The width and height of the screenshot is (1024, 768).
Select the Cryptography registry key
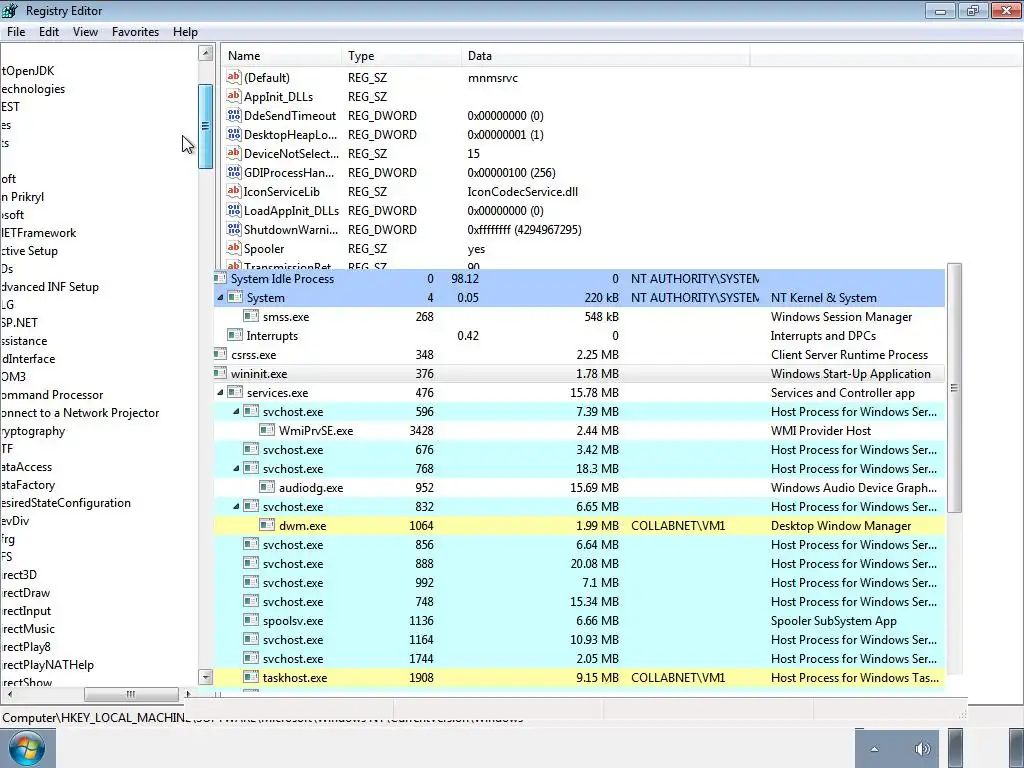(x=33, y=430)
